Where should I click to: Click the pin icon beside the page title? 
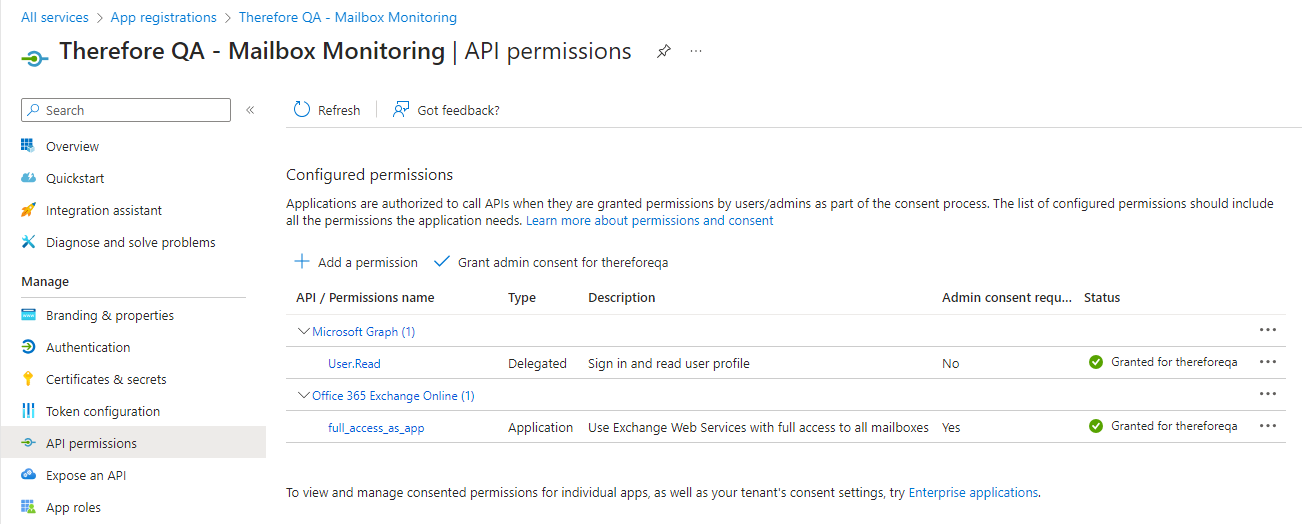(663, 51)
